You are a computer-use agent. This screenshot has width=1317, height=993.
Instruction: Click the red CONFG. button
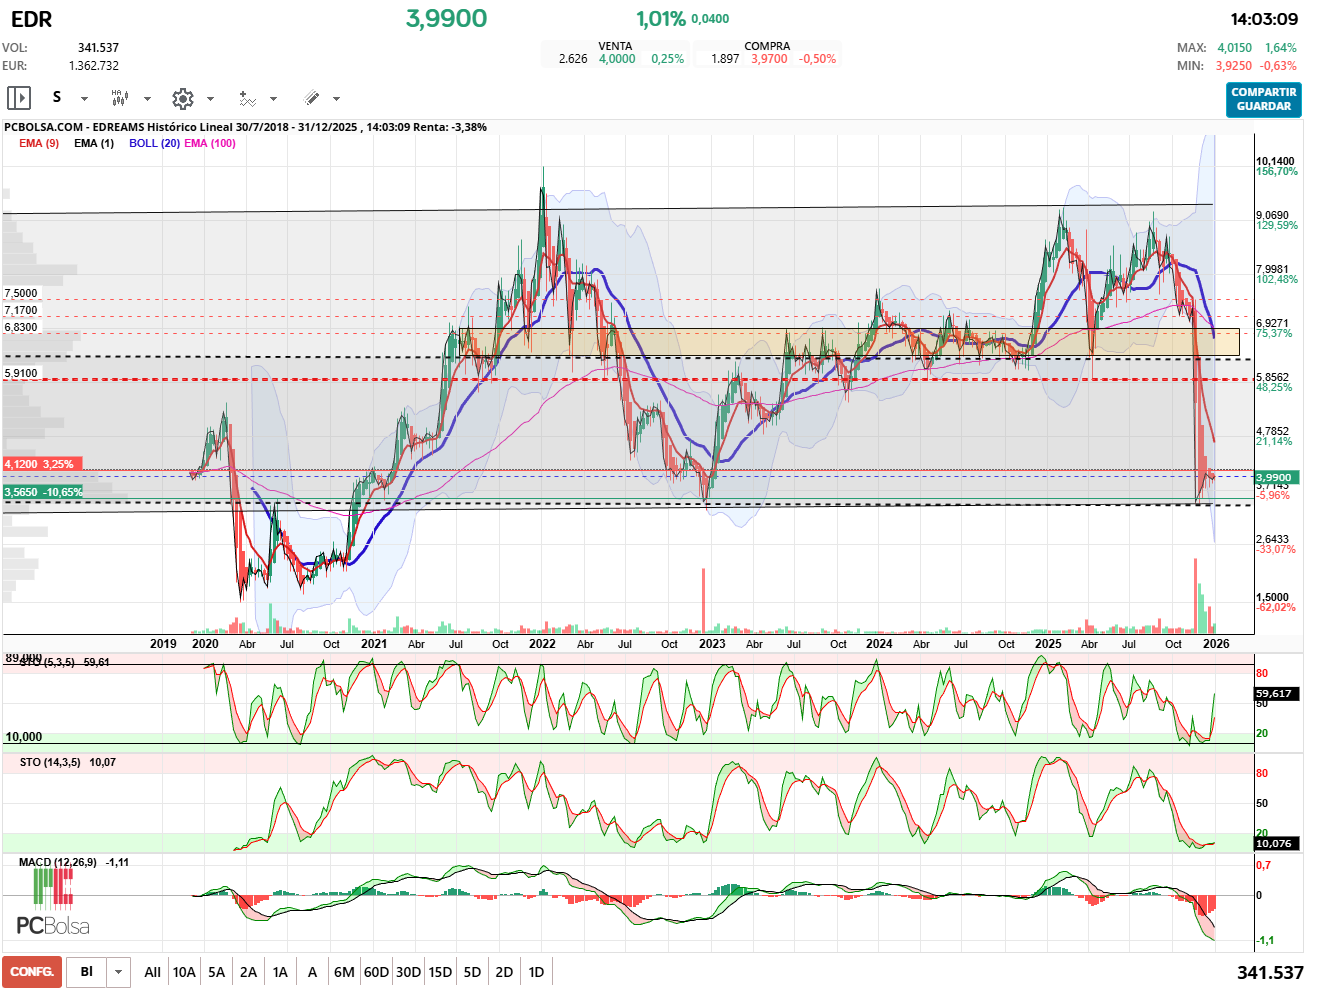(32, 972)
